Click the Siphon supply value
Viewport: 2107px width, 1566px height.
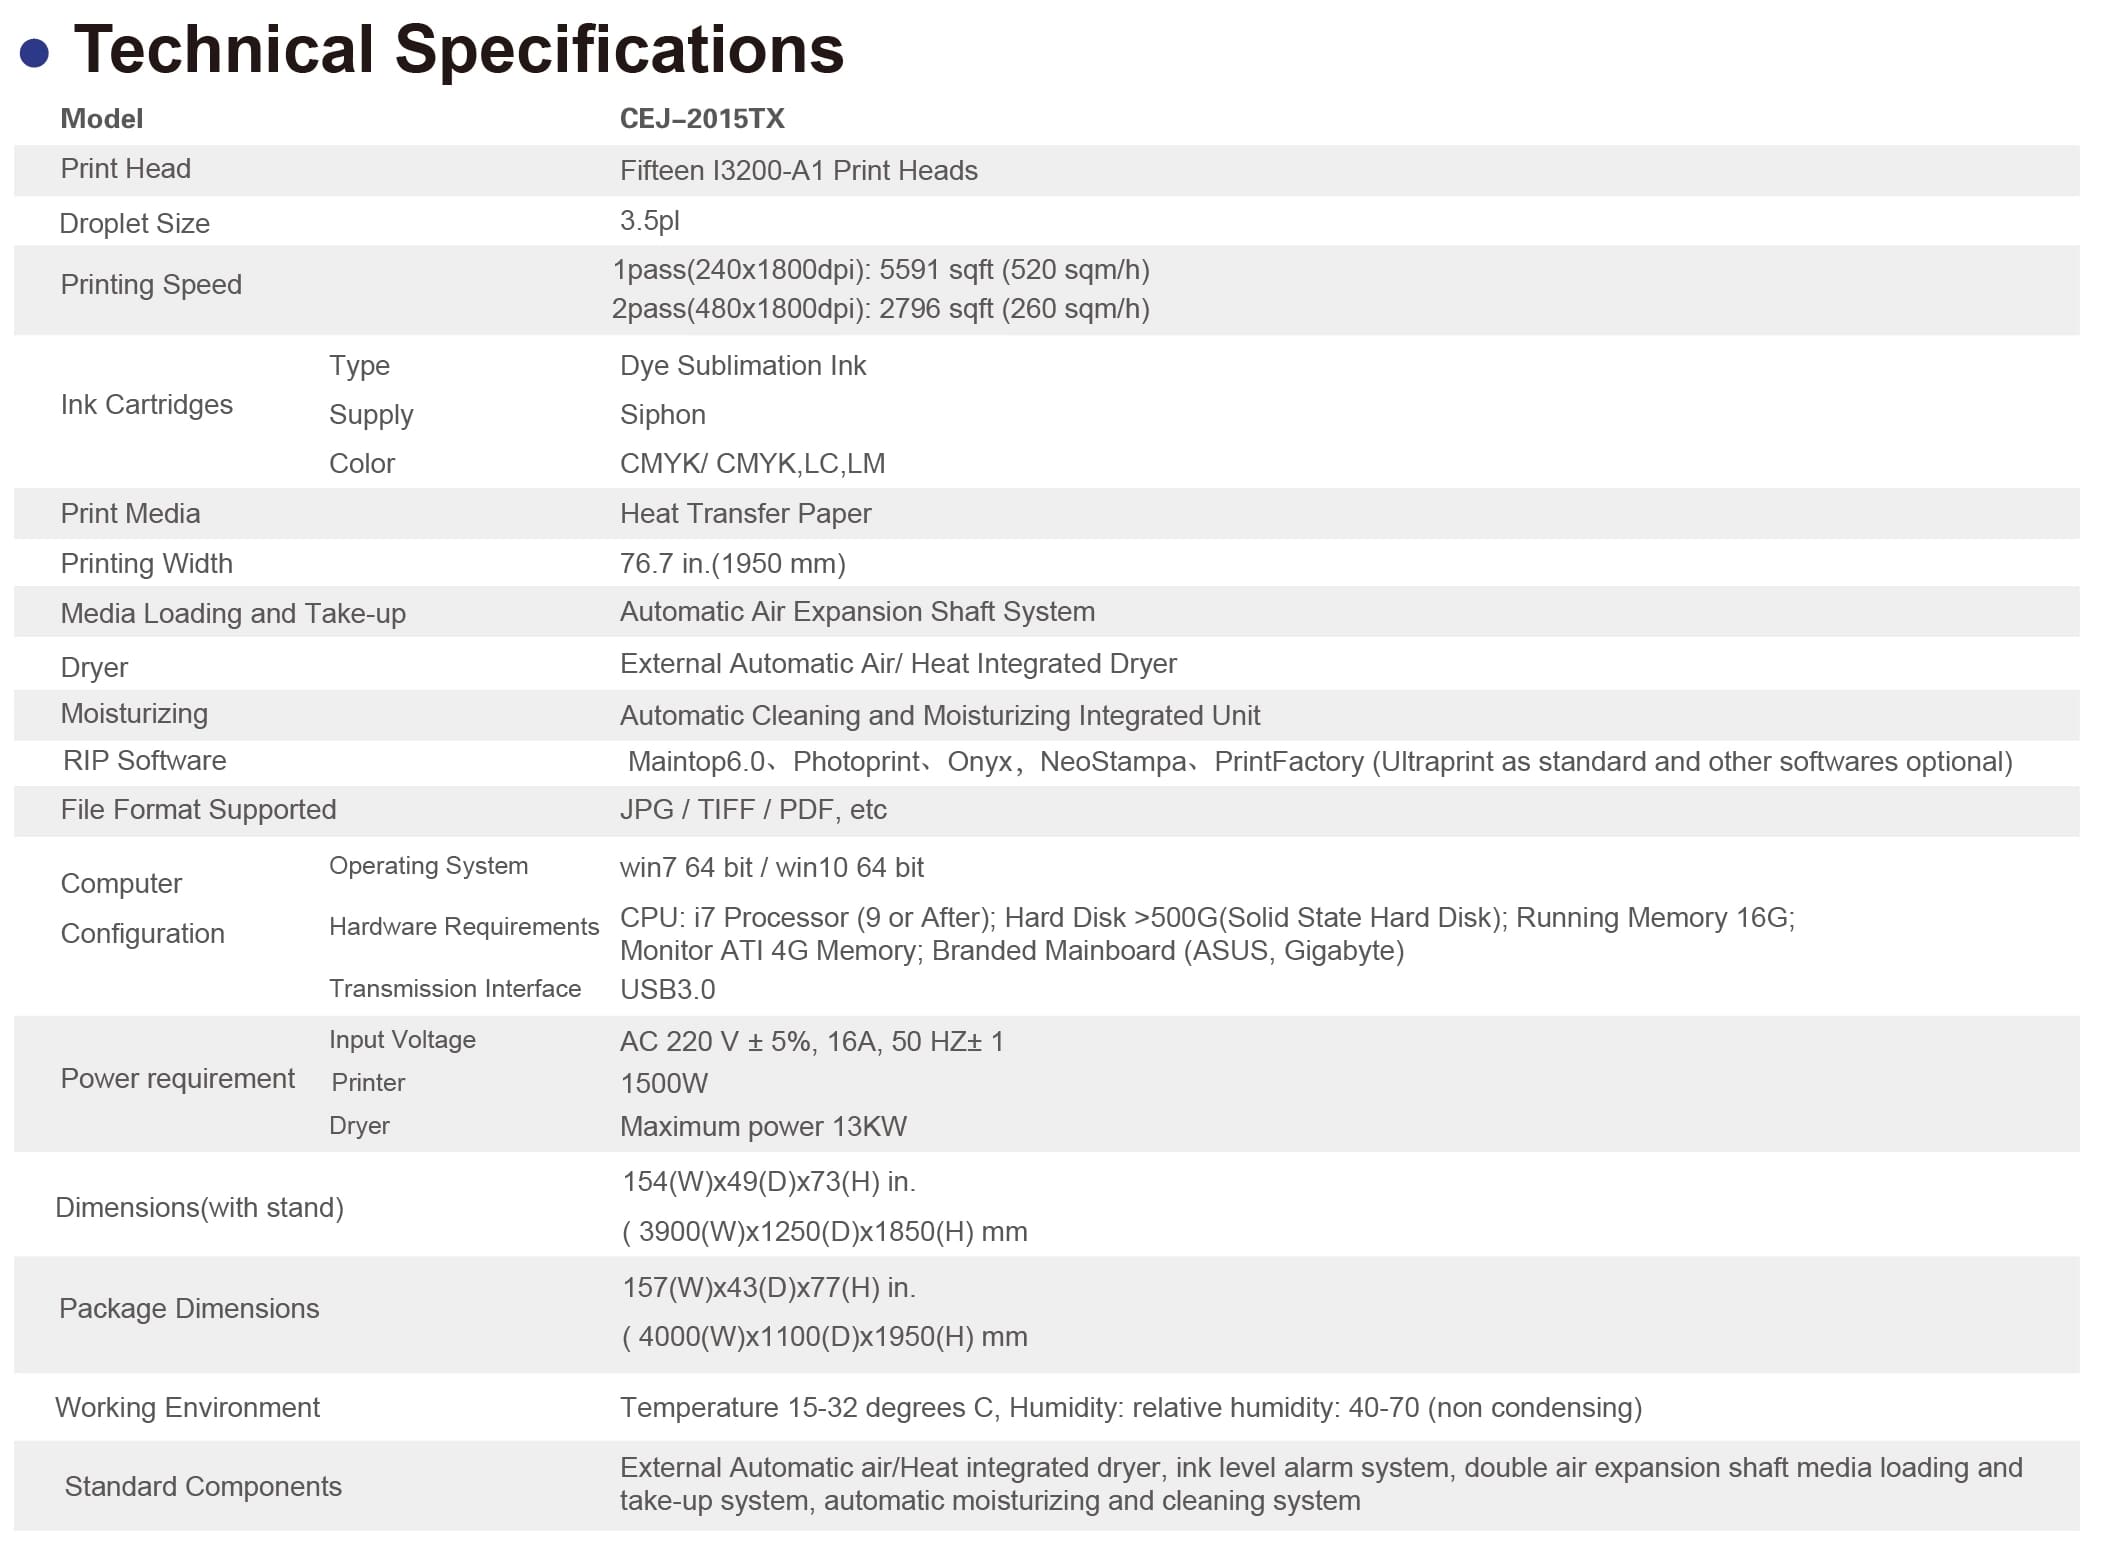tap(662, 415)
